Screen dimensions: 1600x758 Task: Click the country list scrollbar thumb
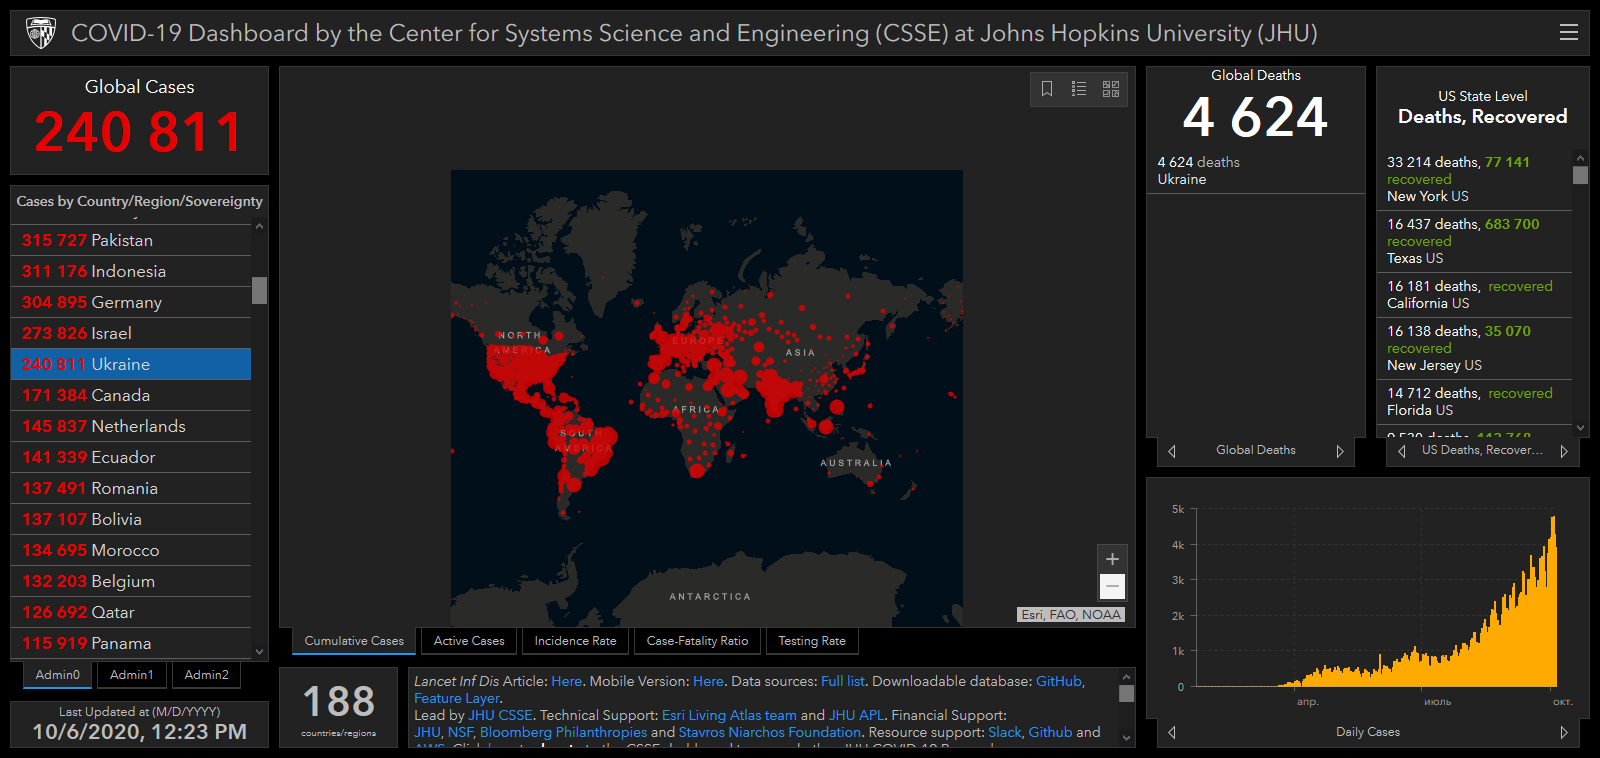point(260,290)
